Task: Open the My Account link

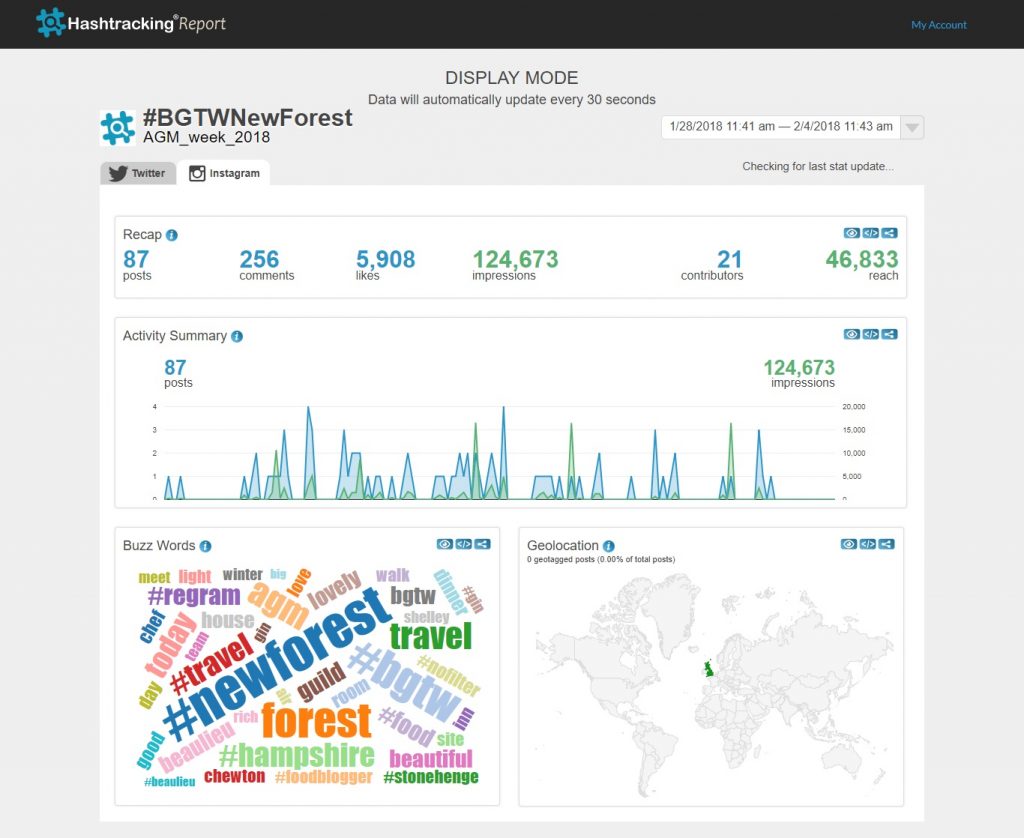Action: (x=938, y=25)
